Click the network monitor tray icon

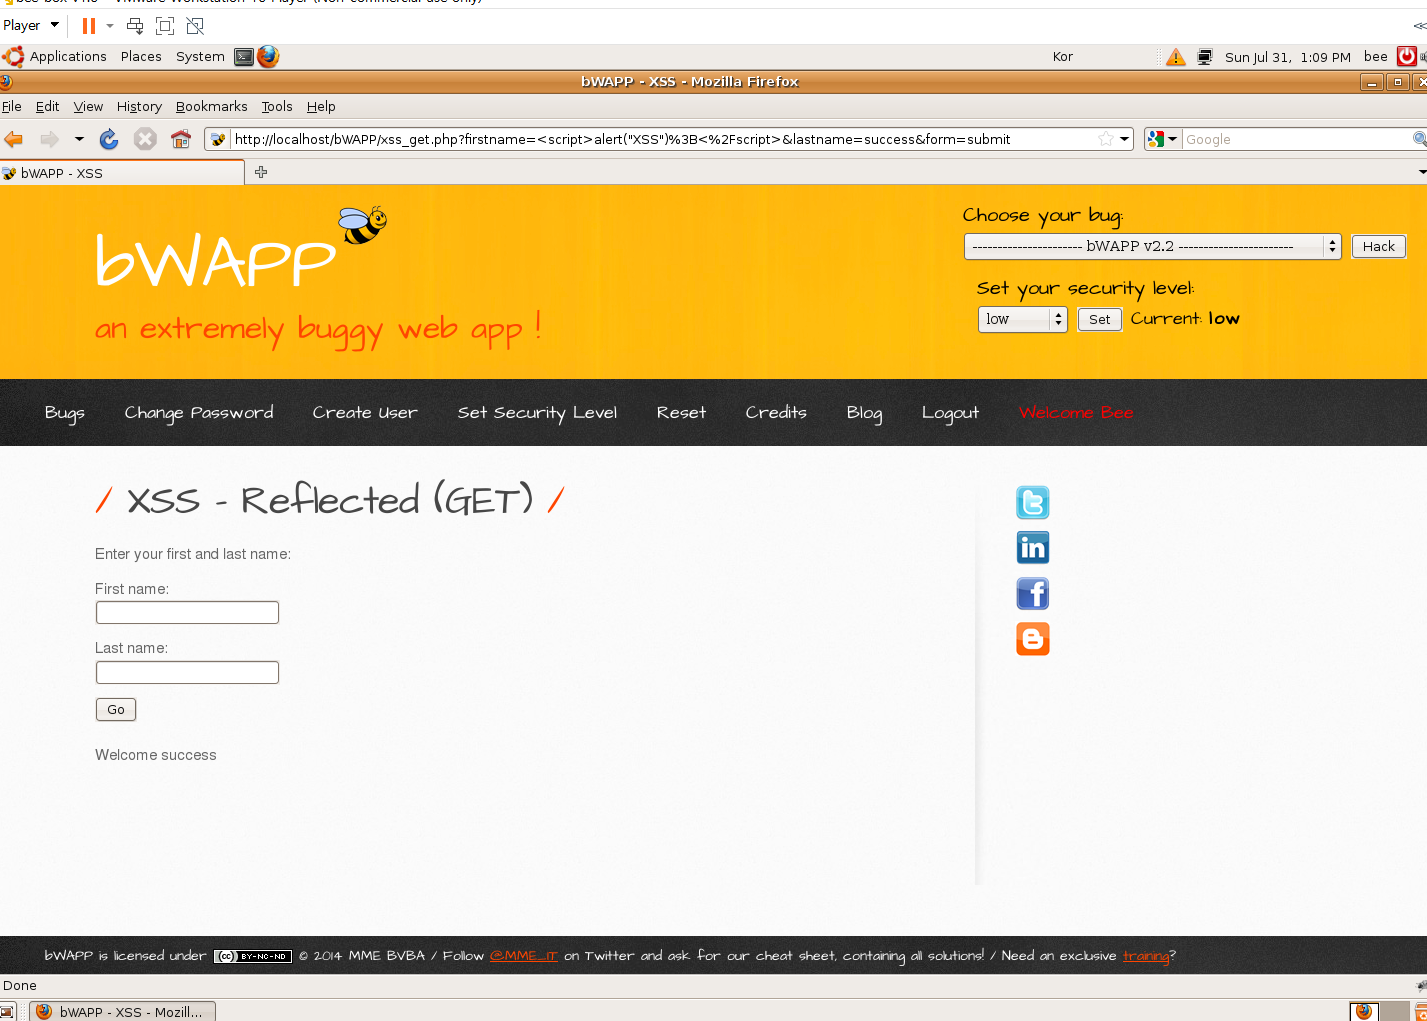1205,57
